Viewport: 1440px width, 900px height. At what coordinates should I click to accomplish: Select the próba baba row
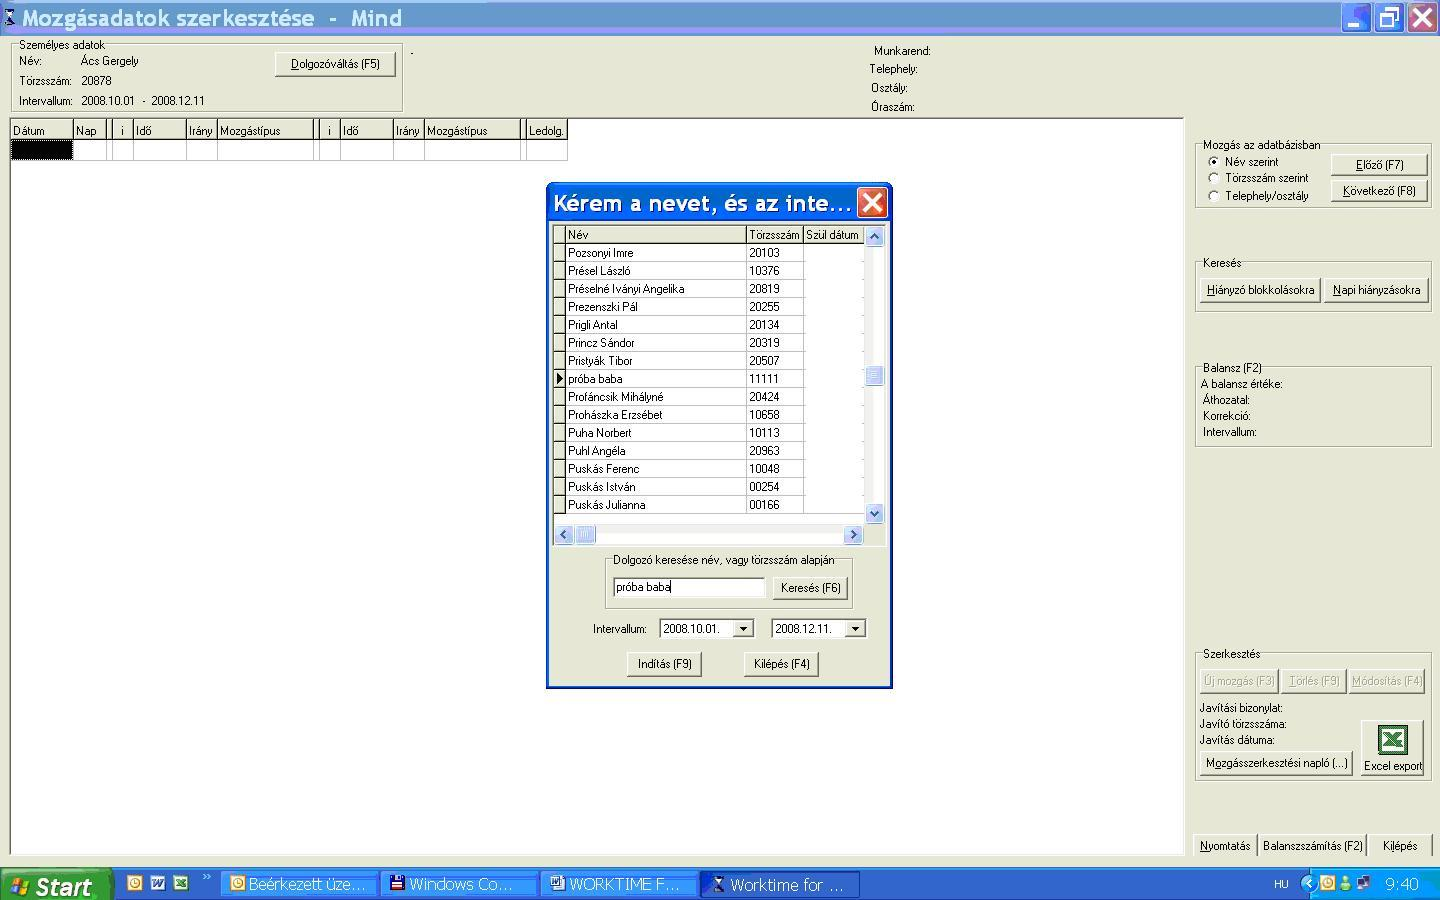pyautogui.click(x=709, y=379)
